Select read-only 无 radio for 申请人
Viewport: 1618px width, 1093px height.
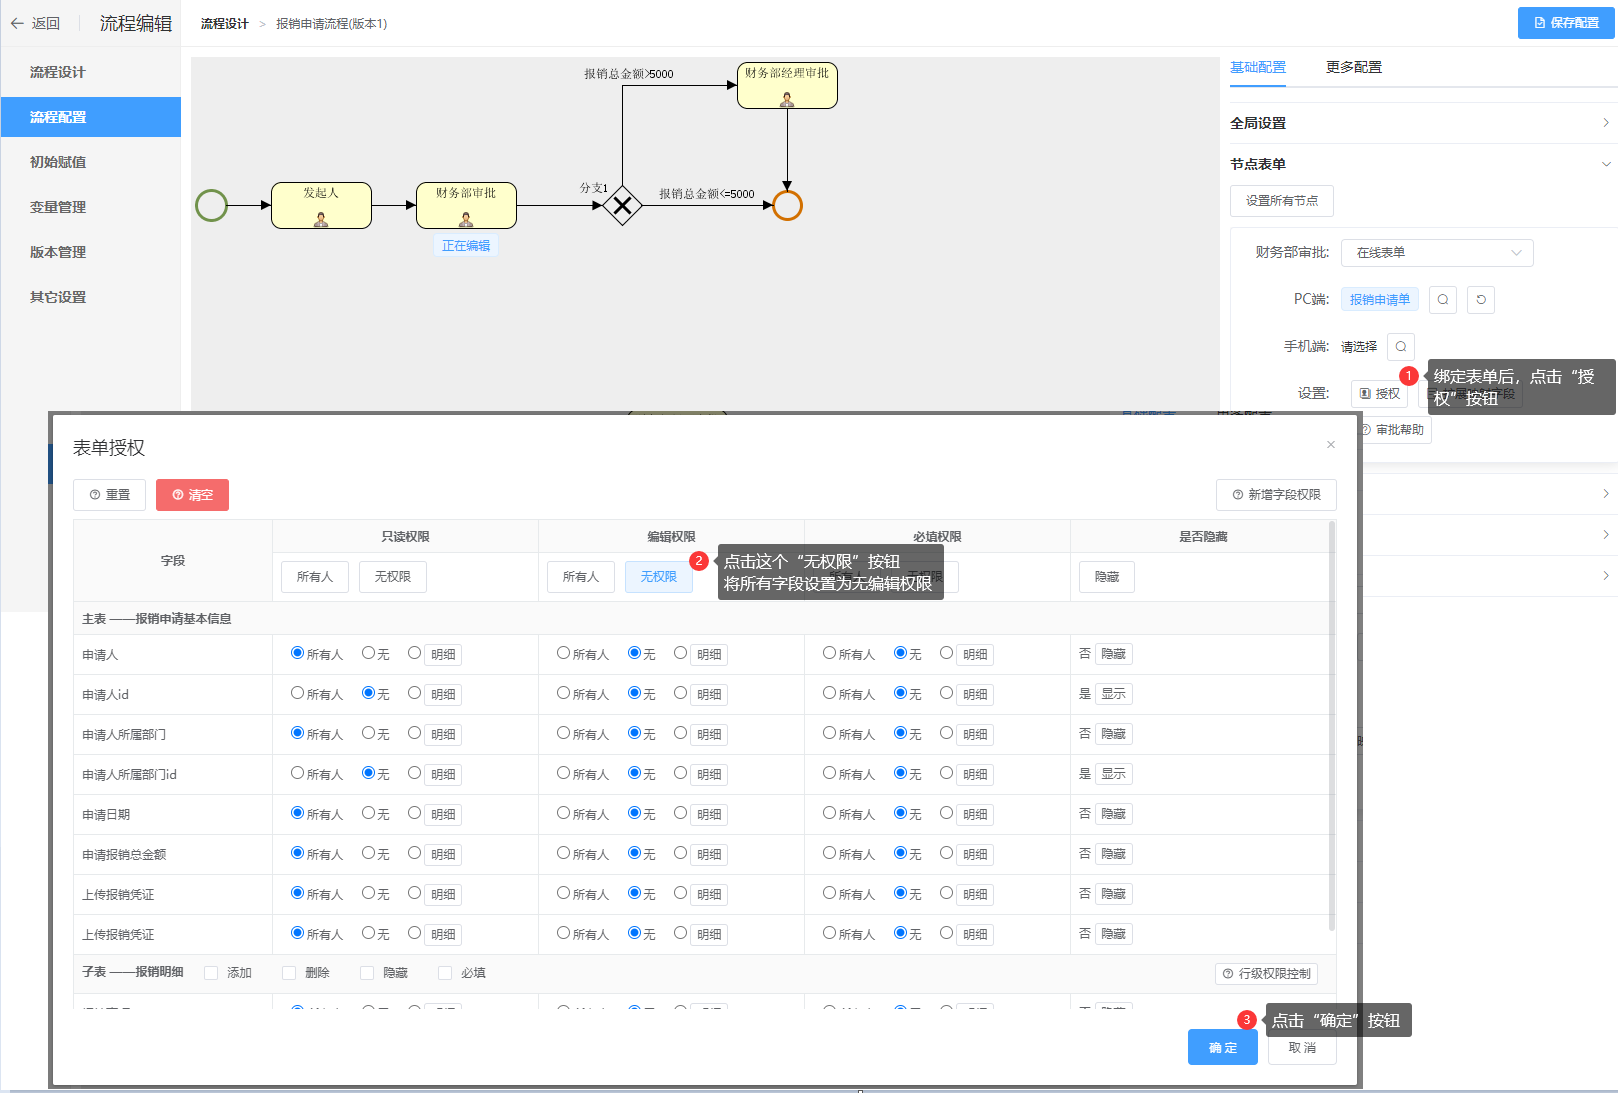point(369,653)
